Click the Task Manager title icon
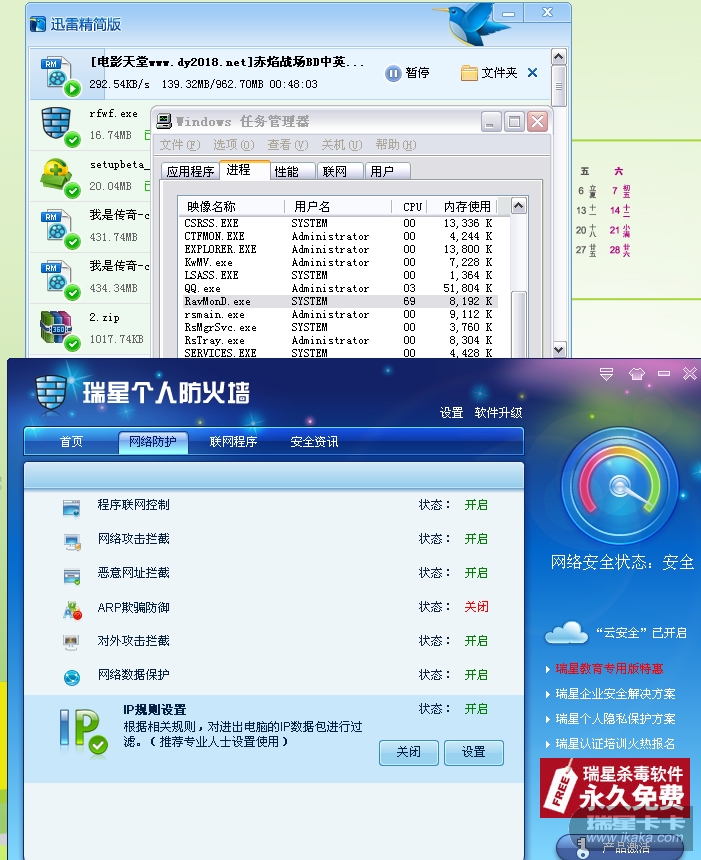This screenshot has width=701, height=860. (163, 121)
